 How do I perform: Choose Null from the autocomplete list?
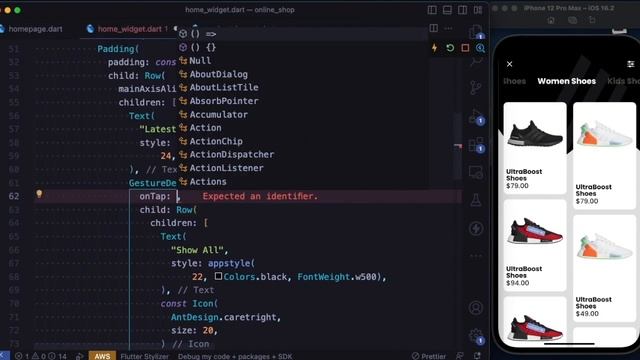pos(302,61)
